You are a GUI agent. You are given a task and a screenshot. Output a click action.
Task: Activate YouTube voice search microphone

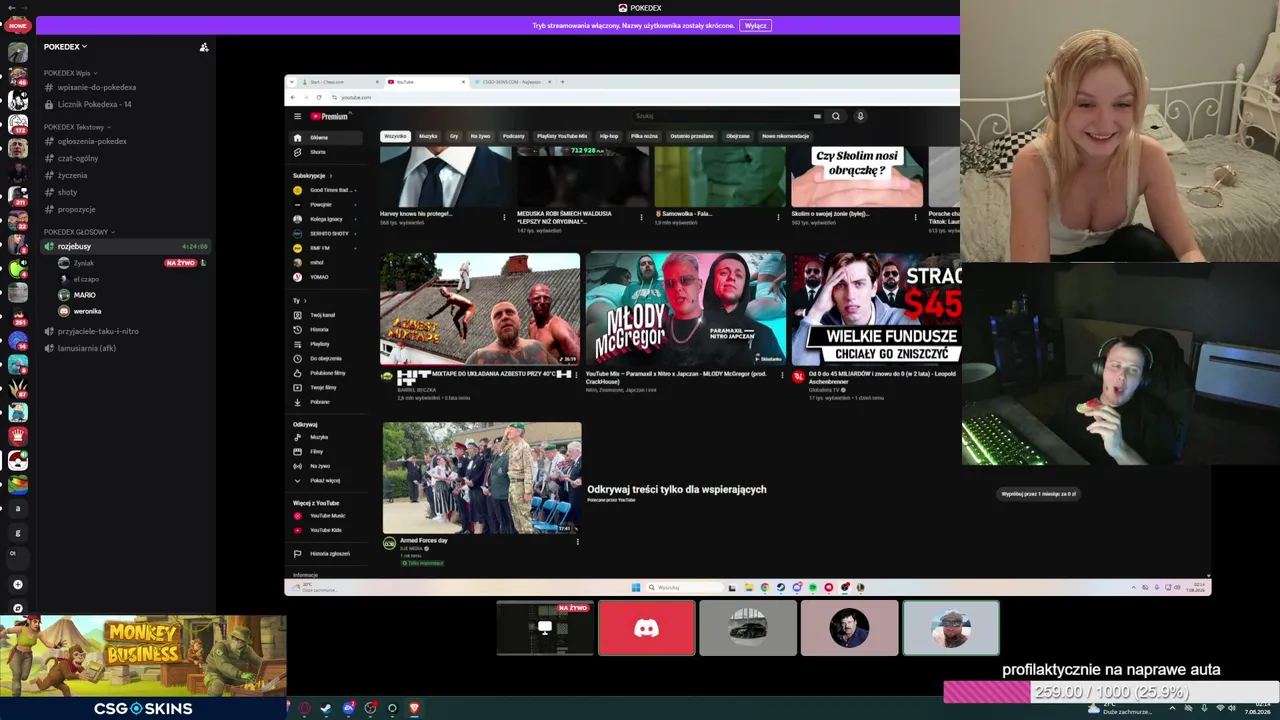tap(860, 116)
